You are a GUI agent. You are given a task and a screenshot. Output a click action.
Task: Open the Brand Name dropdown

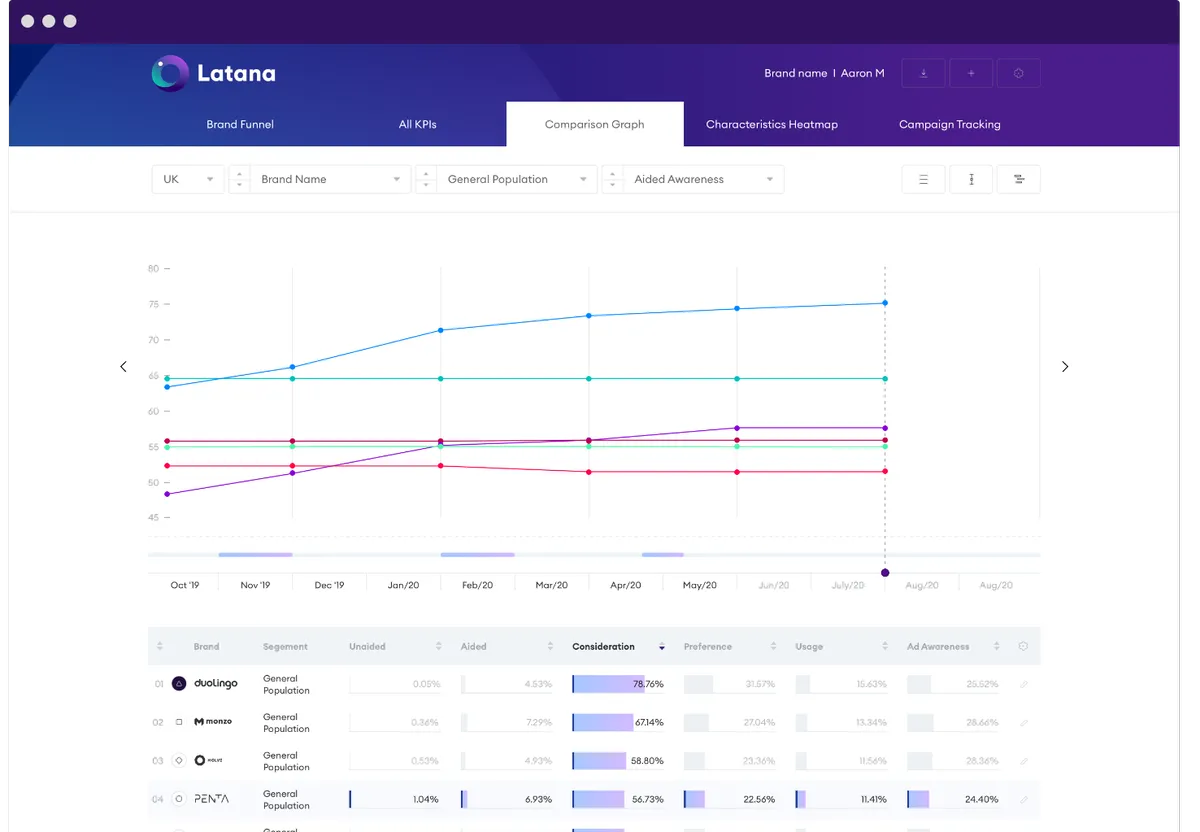point(330,179)
